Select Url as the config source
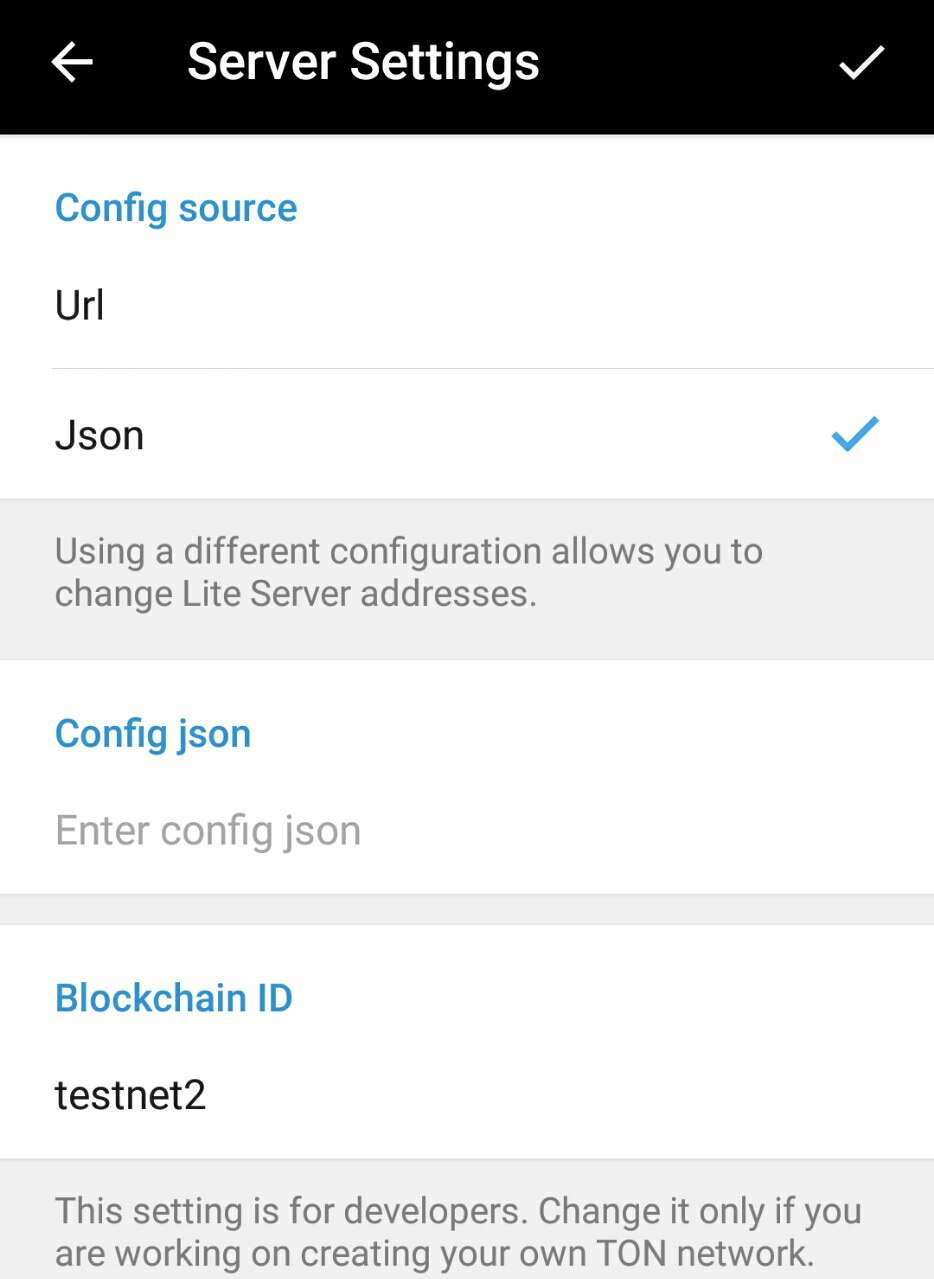934x1279 pixels. pos(467,305)
